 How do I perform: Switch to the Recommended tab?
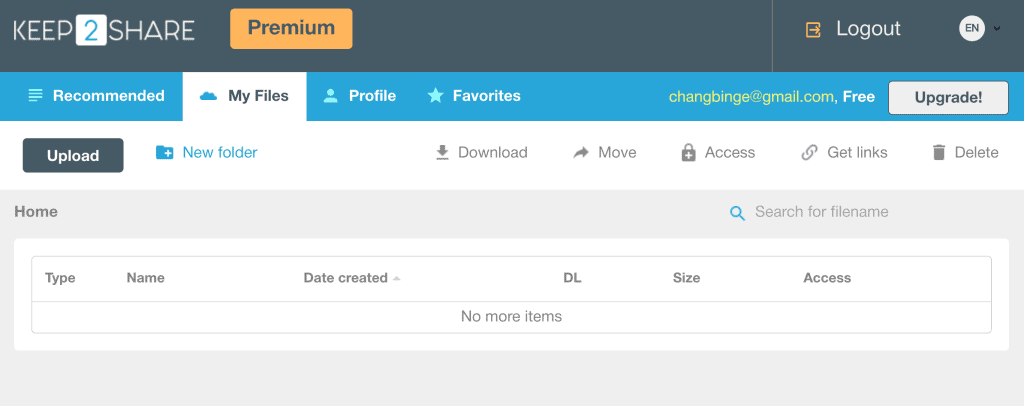(x=96, y=97)
